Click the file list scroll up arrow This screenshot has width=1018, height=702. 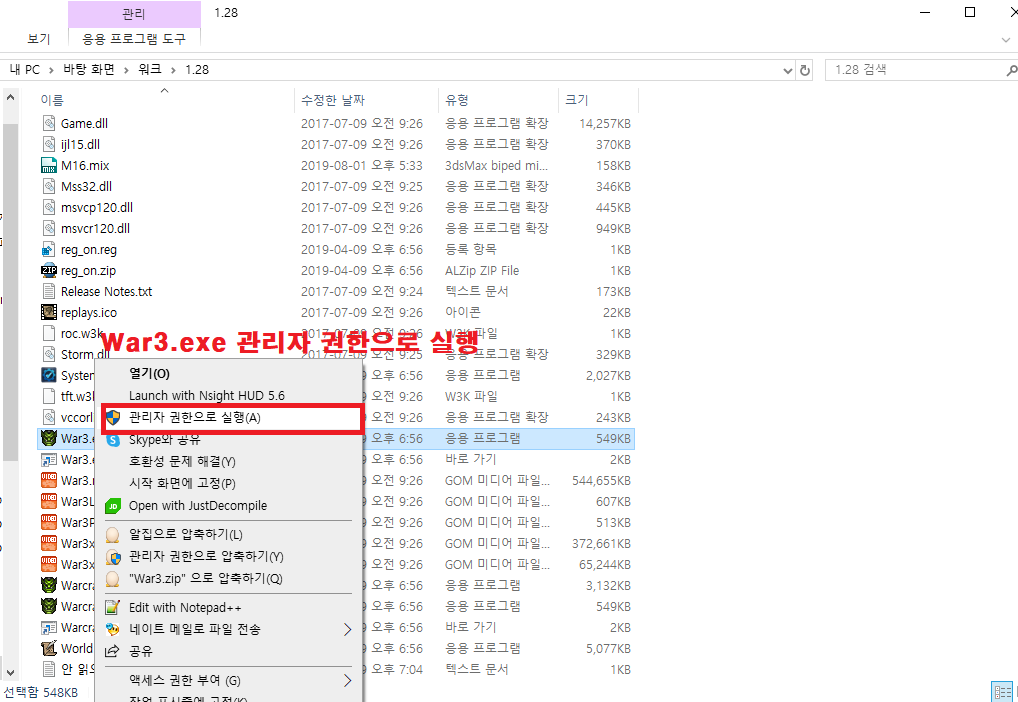10,98
